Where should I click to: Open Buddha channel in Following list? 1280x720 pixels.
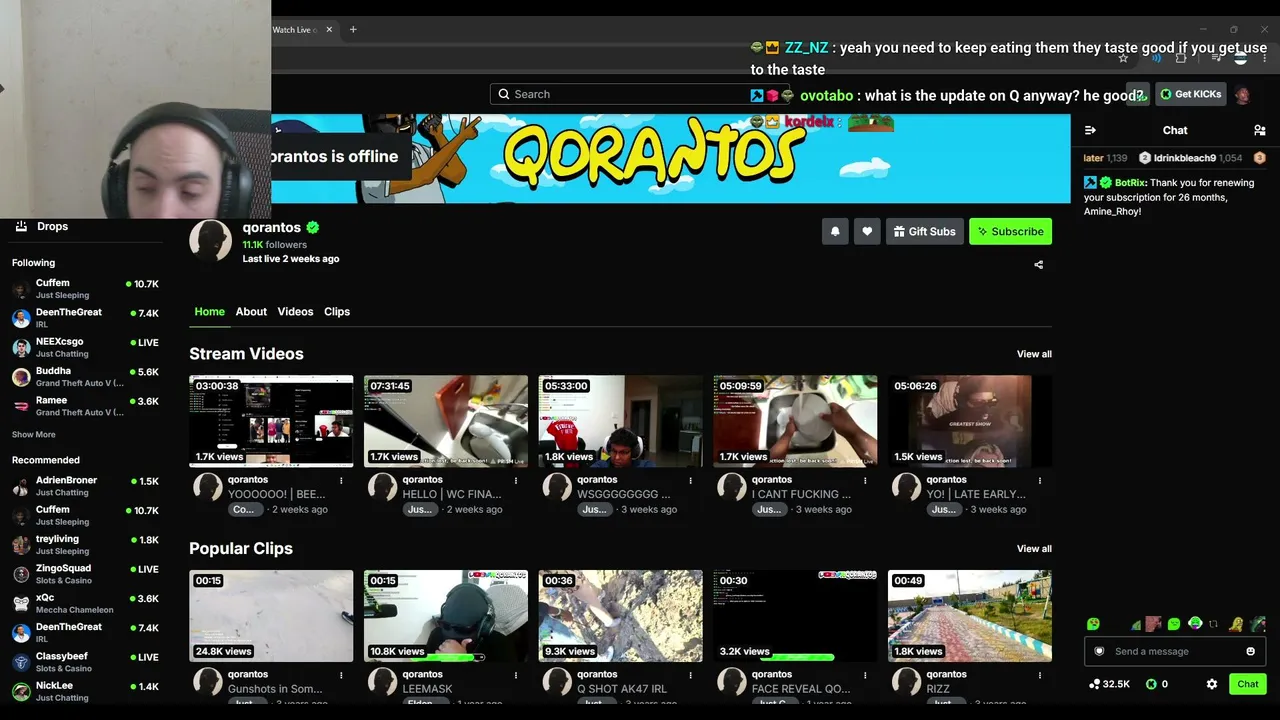[85, 376]
